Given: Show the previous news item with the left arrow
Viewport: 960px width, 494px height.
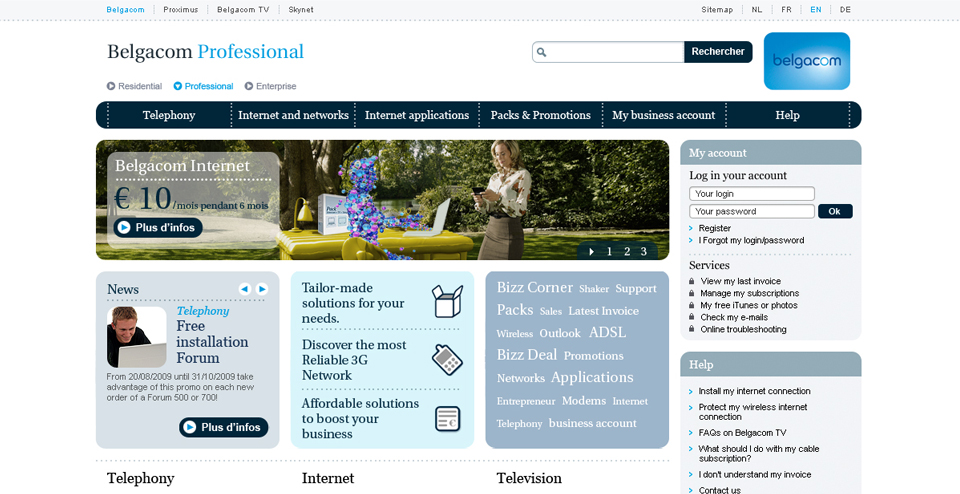Looking at the screenshot, I should pyautogui.click(x=245, y=289).
